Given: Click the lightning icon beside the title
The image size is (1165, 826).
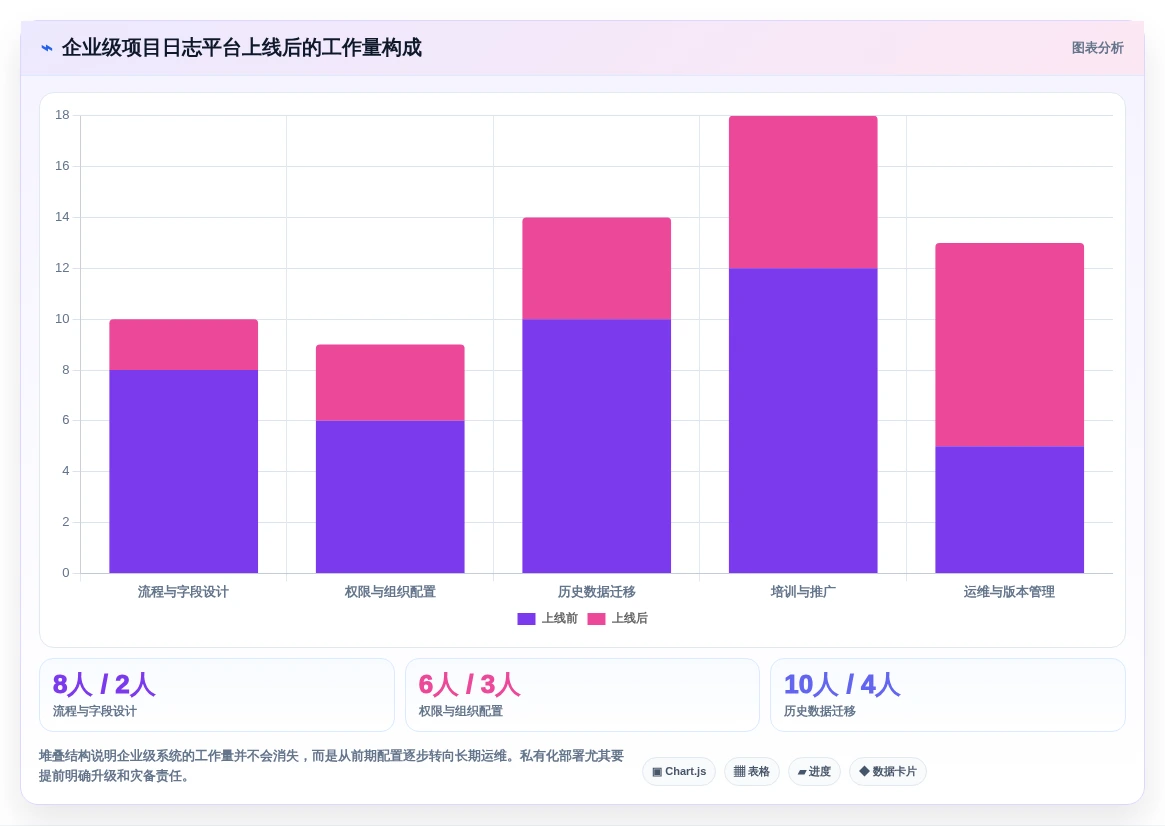Looking at the screenshot, I should pyautogui.click(x=47, y=48).
